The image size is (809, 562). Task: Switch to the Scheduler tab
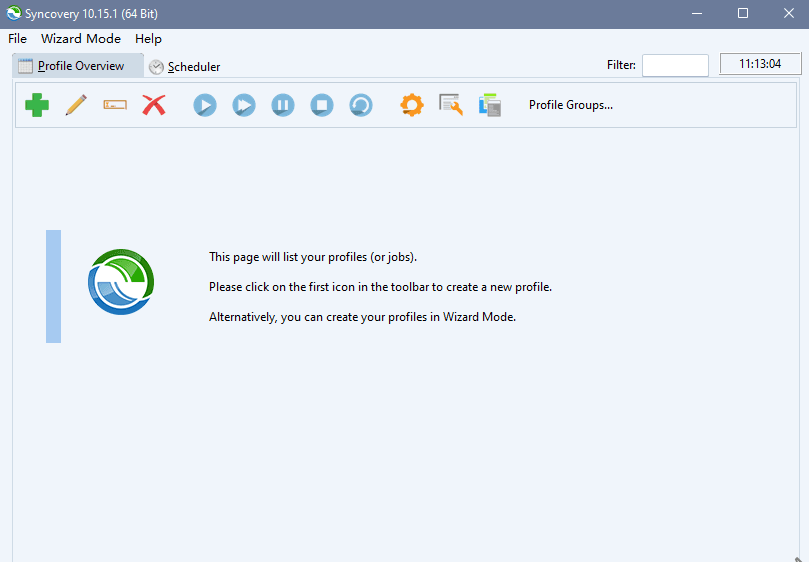coord(185,67)
